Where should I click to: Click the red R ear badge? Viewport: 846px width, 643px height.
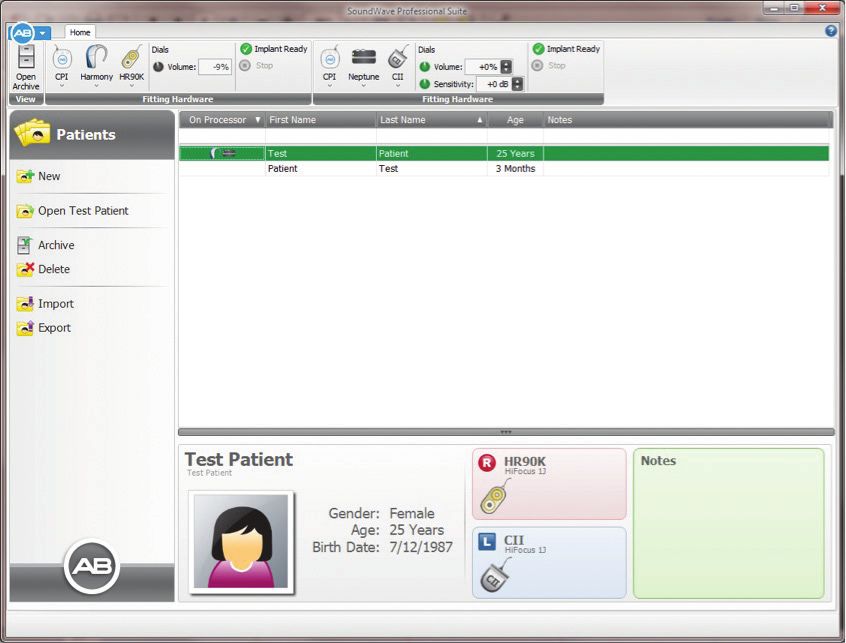[x=487, y=462]
